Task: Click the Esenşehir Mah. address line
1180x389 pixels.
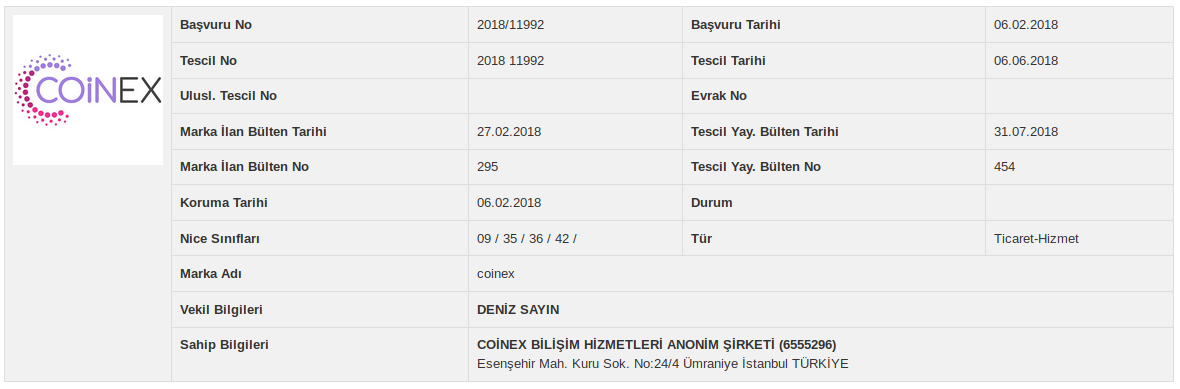Action: (x=663, y=363)
